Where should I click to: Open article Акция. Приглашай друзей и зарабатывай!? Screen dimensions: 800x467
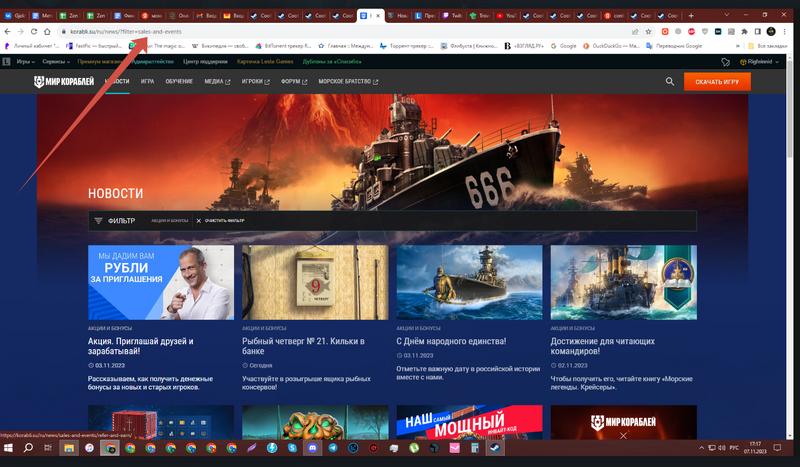(x=141, y=346)
